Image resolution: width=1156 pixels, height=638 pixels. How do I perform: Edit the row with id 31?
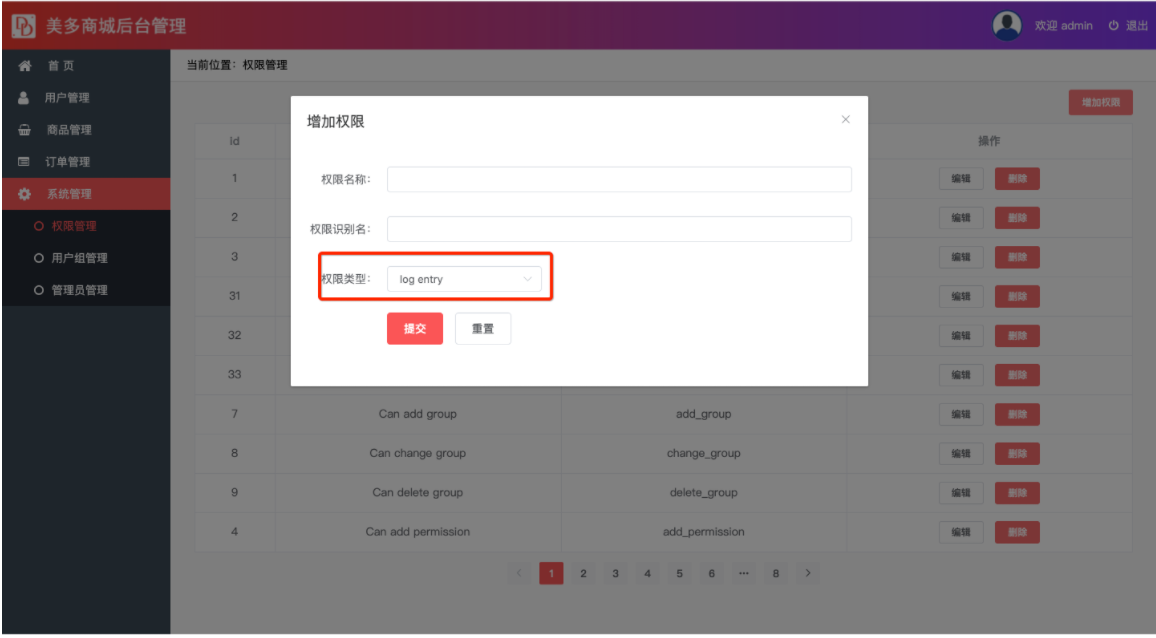[x=961, y=297]
